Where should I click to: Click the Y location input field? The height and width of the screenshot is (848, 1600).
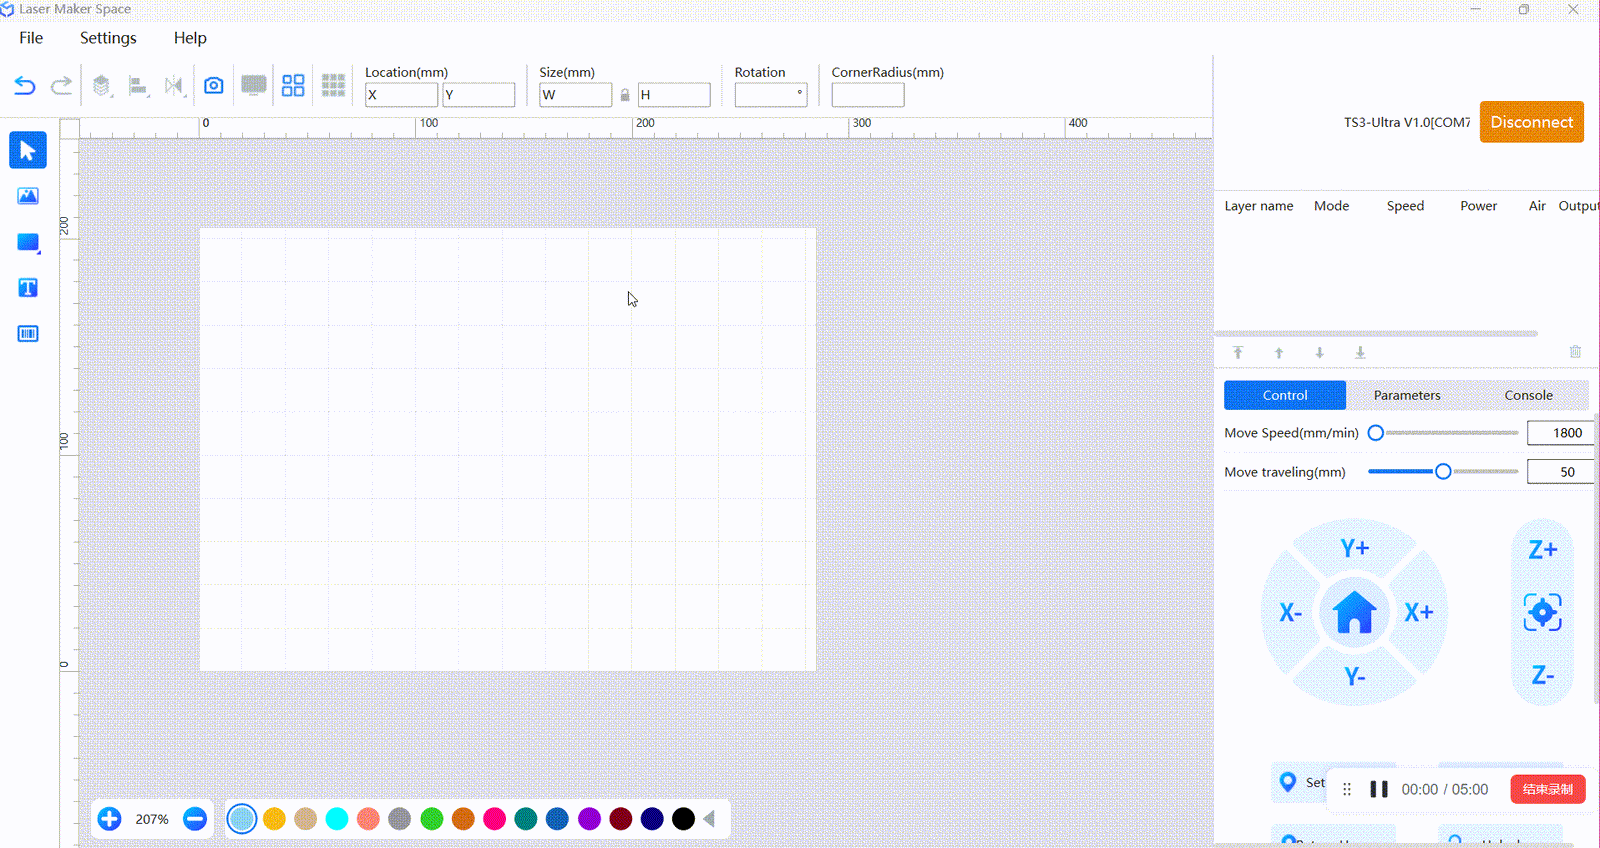click(x=479, y=95)
